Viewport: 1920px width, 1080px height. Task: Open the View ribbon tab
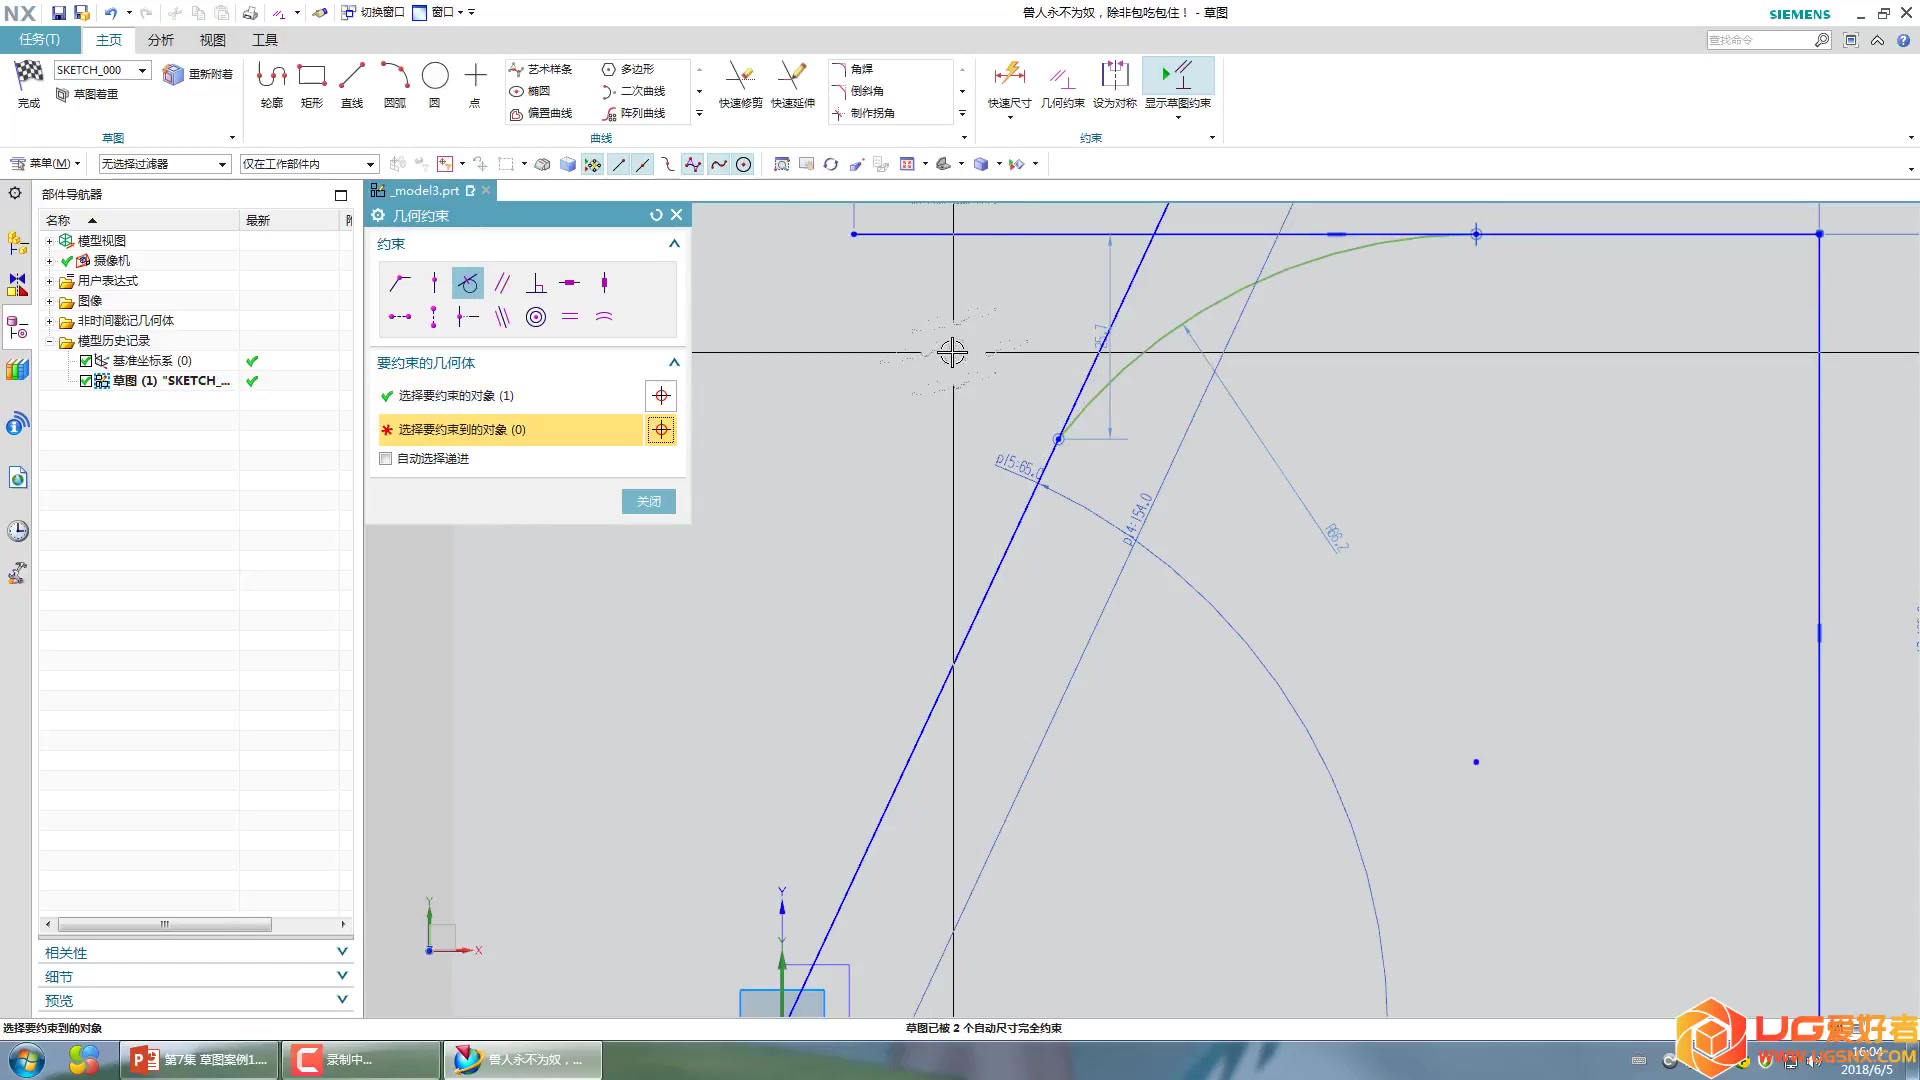(x=212, y=40)
